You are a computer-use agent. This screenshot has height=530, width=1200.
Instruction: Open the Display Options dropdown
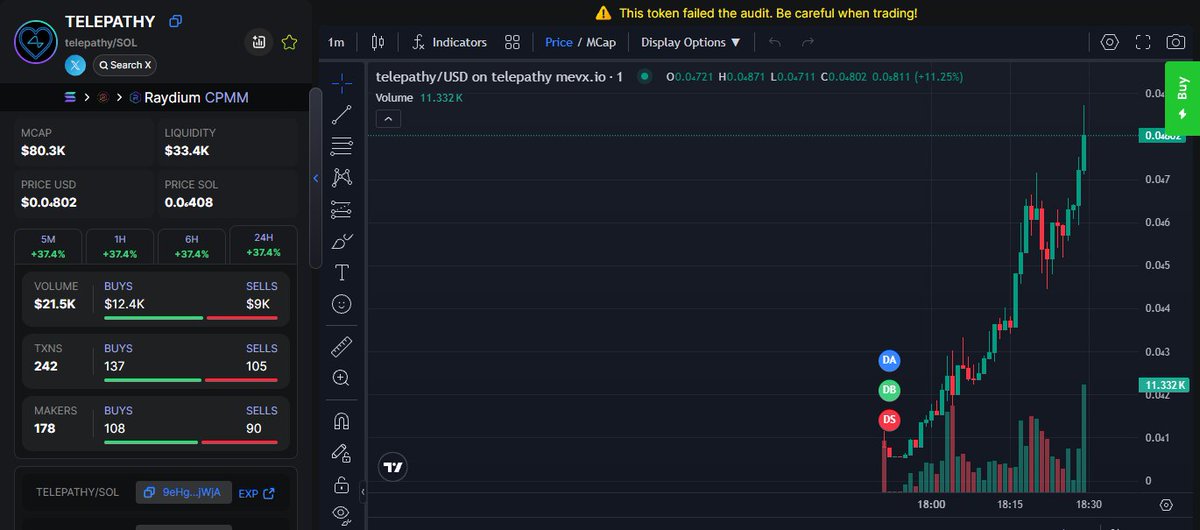click(x=690, y=42)
